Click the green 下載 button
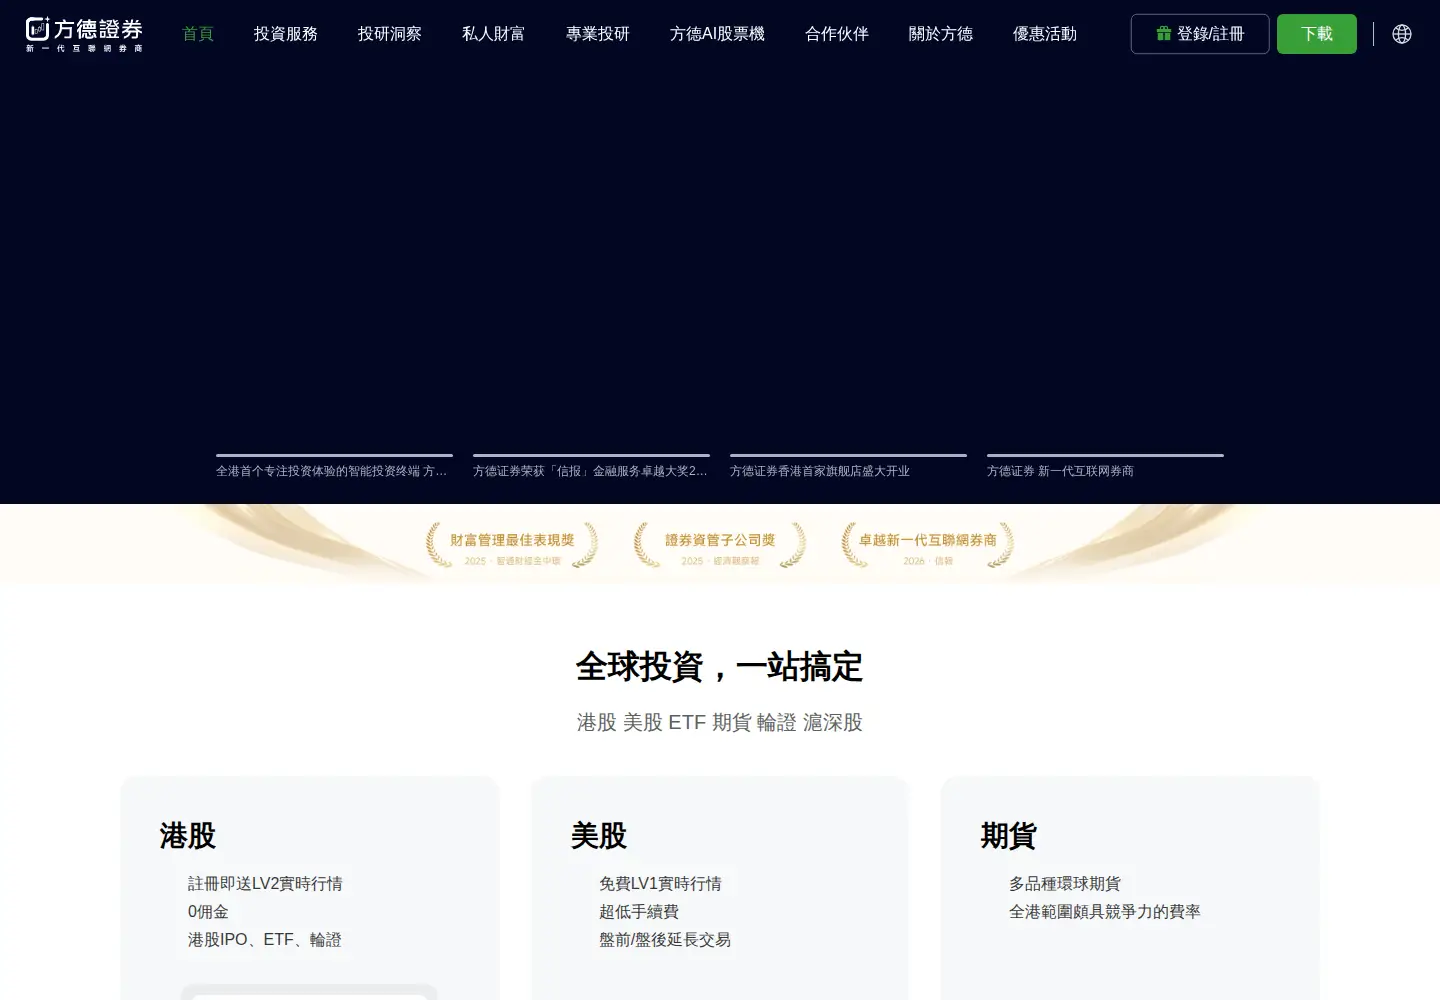The height and width of the screenshot is (1000, 1440). [x=1317, y=34]
